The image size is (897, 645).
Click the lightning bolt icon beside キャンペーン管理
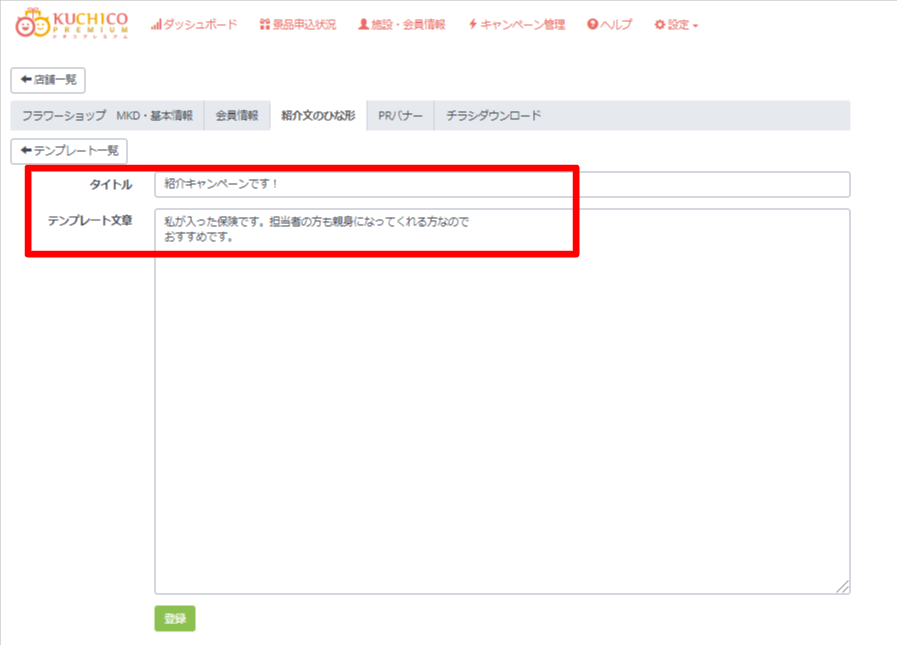coord(473,24)
